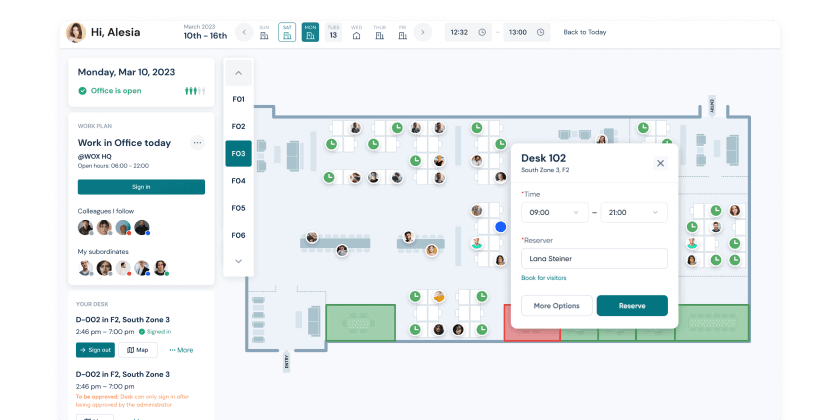The image size is (840, 420).
Task: Click the Reserver name input field
Action: tap(594, 258)
